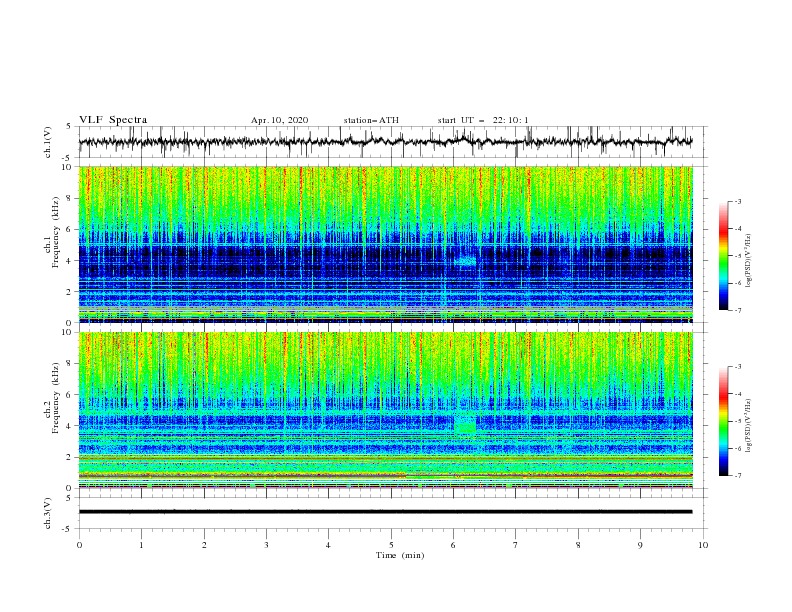Click the ch.1 frequency tick label "6"
The image size is (792, 612).
69,229
